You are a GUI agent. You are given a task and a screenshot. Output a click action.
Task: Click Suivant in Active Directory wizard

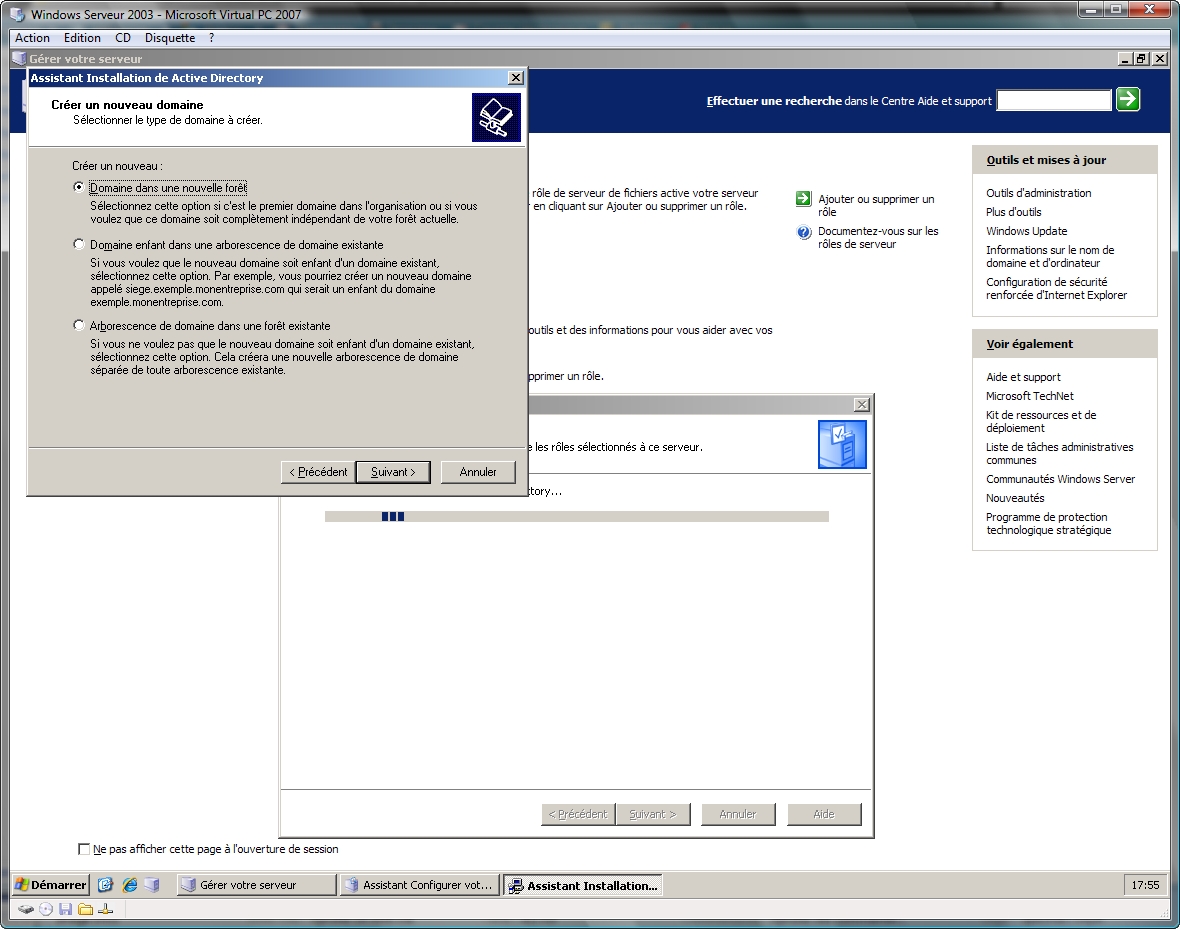click(393, 472)
